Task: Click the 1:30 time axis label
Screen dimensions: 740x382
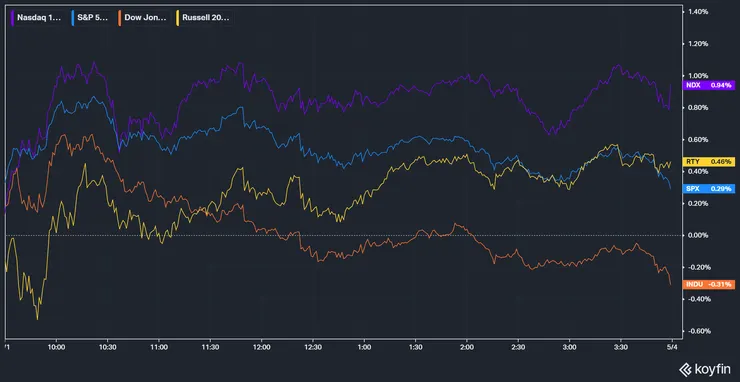Action: pos(416,347)
